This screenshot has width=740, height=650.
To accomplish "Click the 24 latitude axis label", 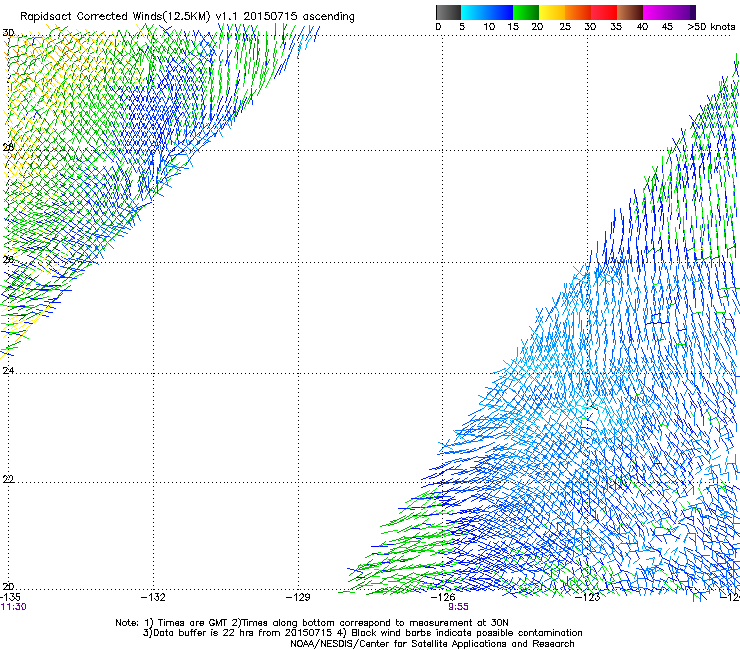I will (8, 371).
